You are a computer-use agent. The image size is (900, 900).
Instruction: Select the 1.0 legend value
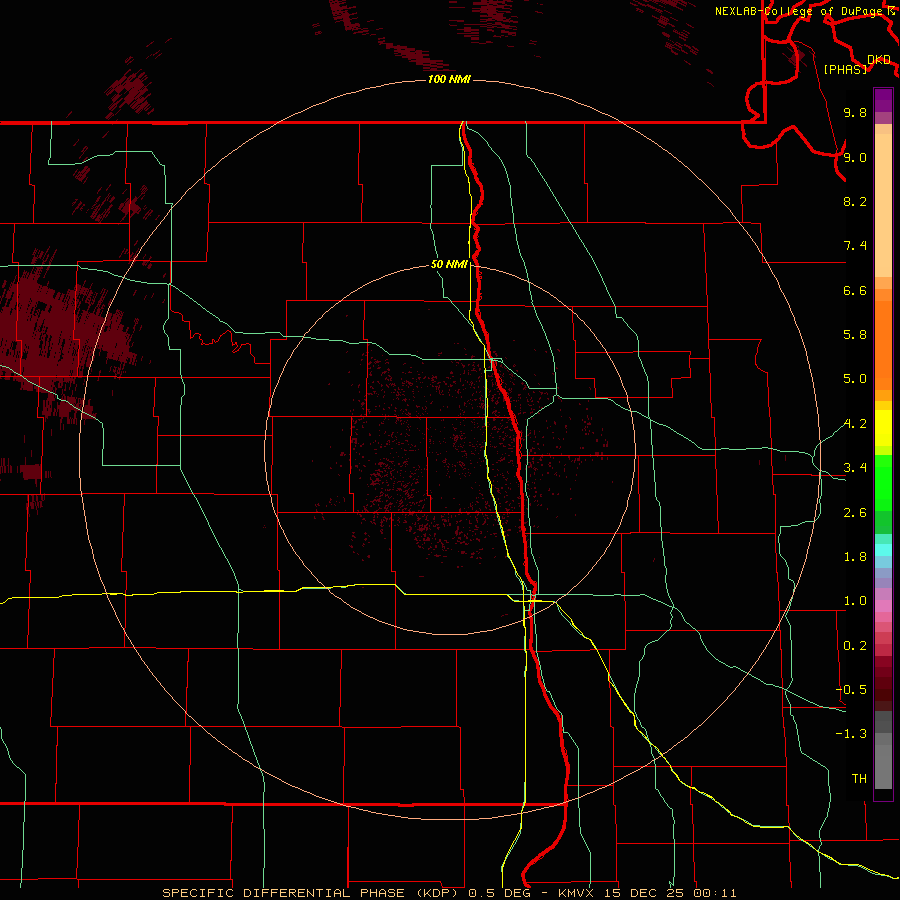[855, 601]
